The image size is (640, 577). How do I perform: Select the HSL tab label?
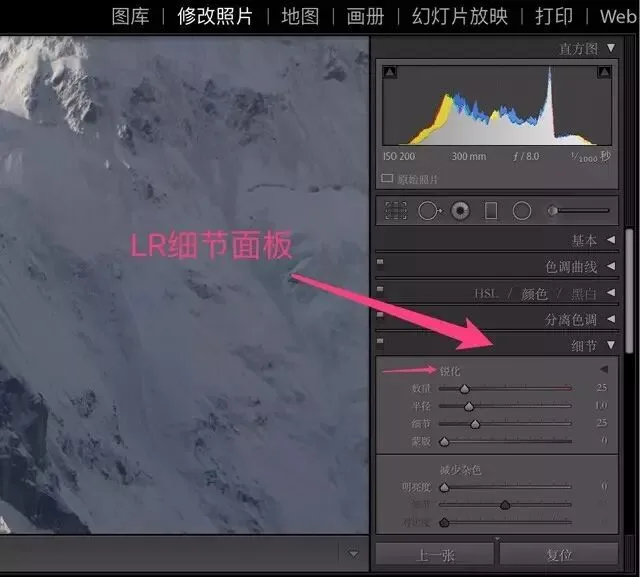[486, 294]
